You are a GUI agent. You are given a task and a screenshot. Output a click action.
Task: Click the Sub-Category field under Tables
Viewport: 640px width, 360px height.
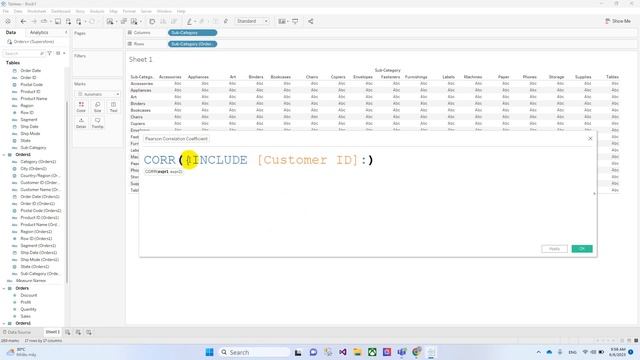(33, 148)
